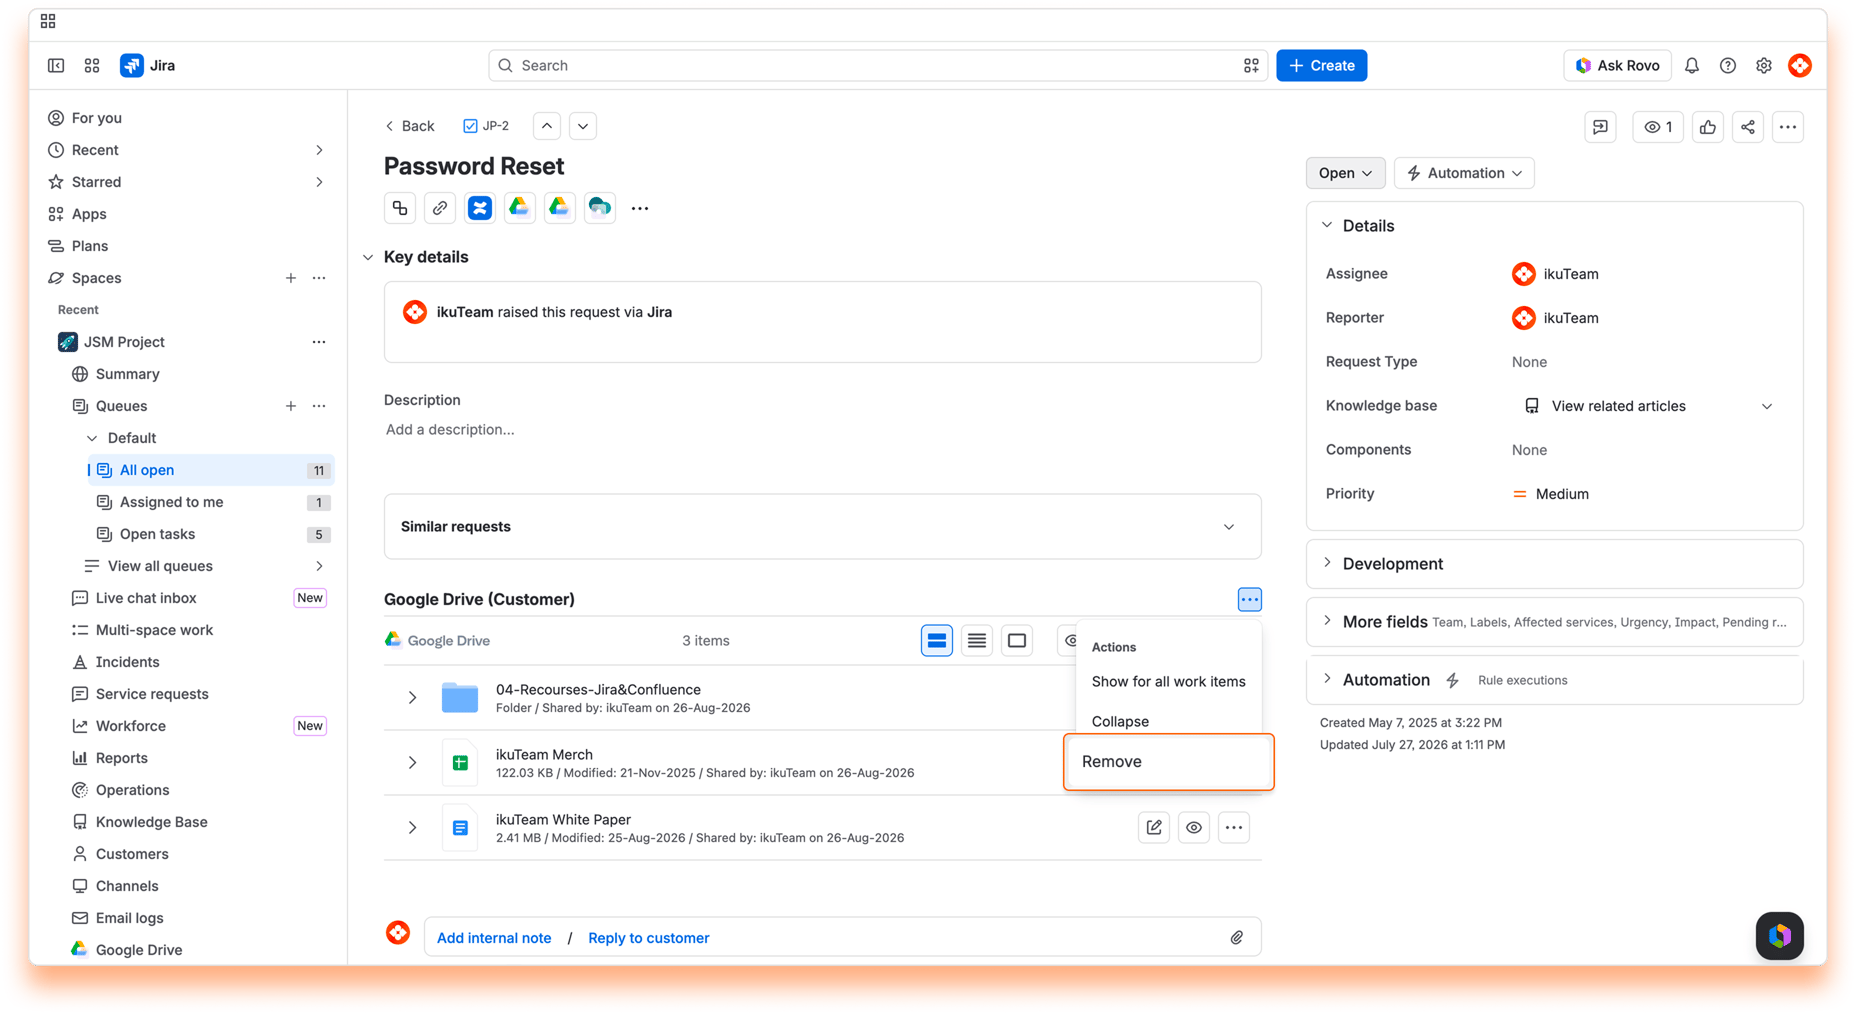The width and height of the screenshot is (1856, 1014).
Task: Click the Create button
Action: [x=1321, y=66]
